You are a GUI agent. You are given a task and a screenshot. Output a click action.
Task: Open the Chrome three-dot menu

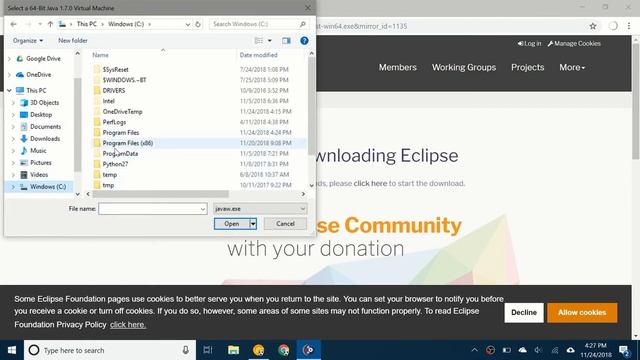[629, 26]
